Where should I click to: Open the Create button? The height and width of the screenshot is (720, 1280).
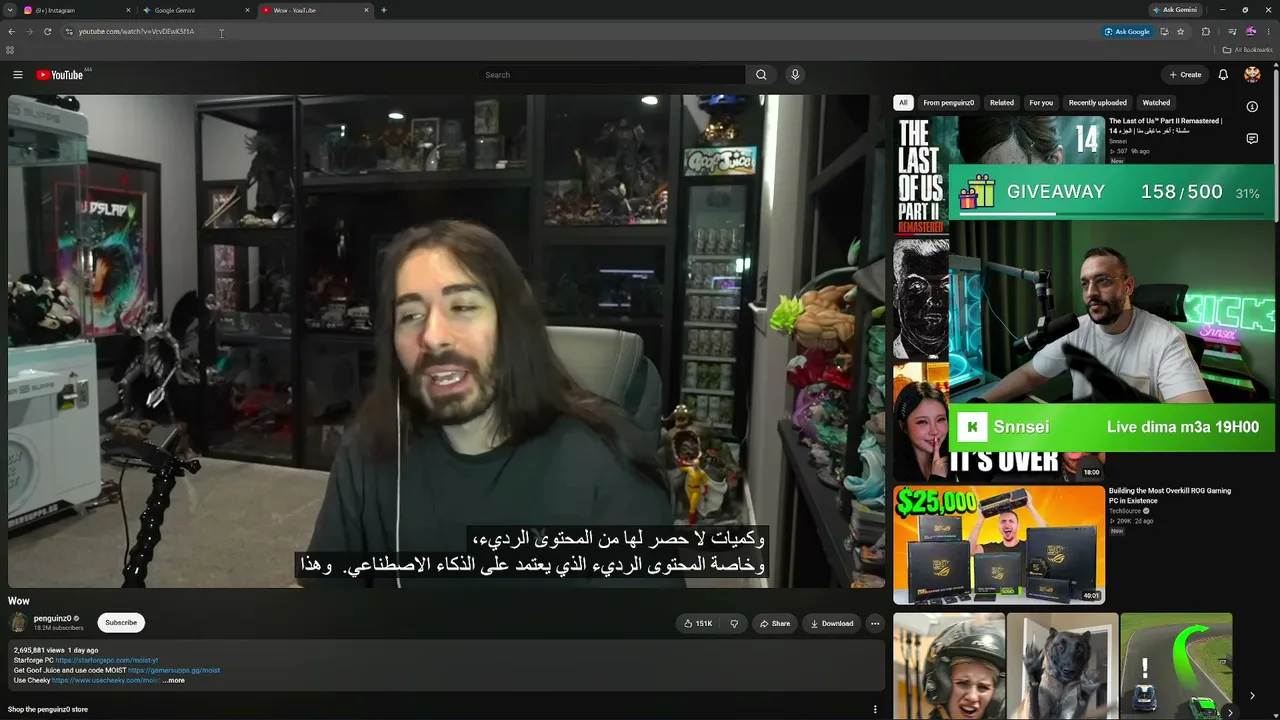[x=1185, y=75]
